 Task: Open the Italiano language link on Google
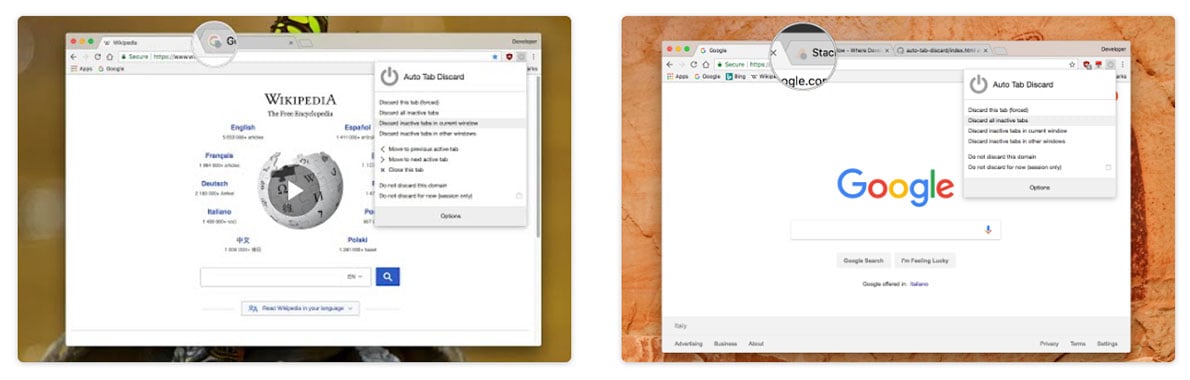pyautogui.click(x=919, y=284)
